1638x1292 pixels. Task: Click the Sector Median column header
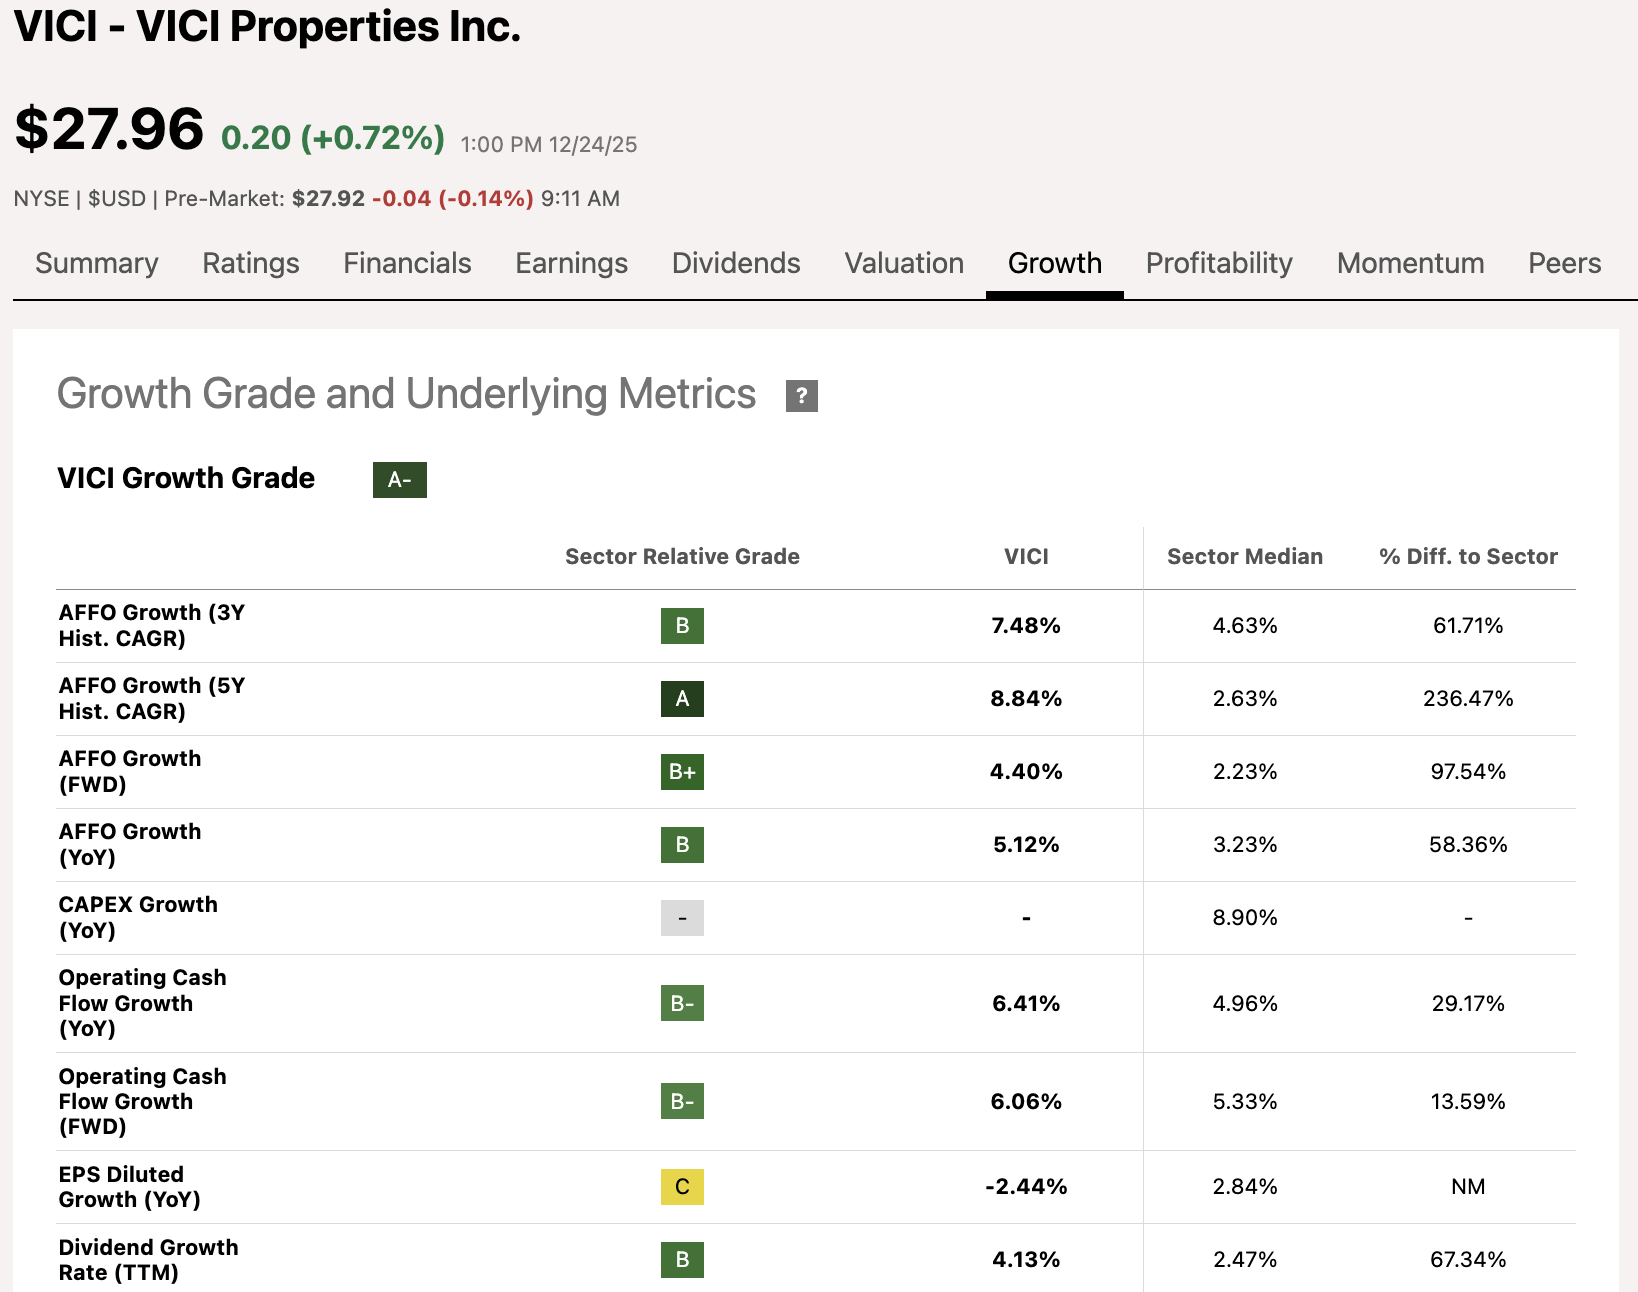[1245, 556]
